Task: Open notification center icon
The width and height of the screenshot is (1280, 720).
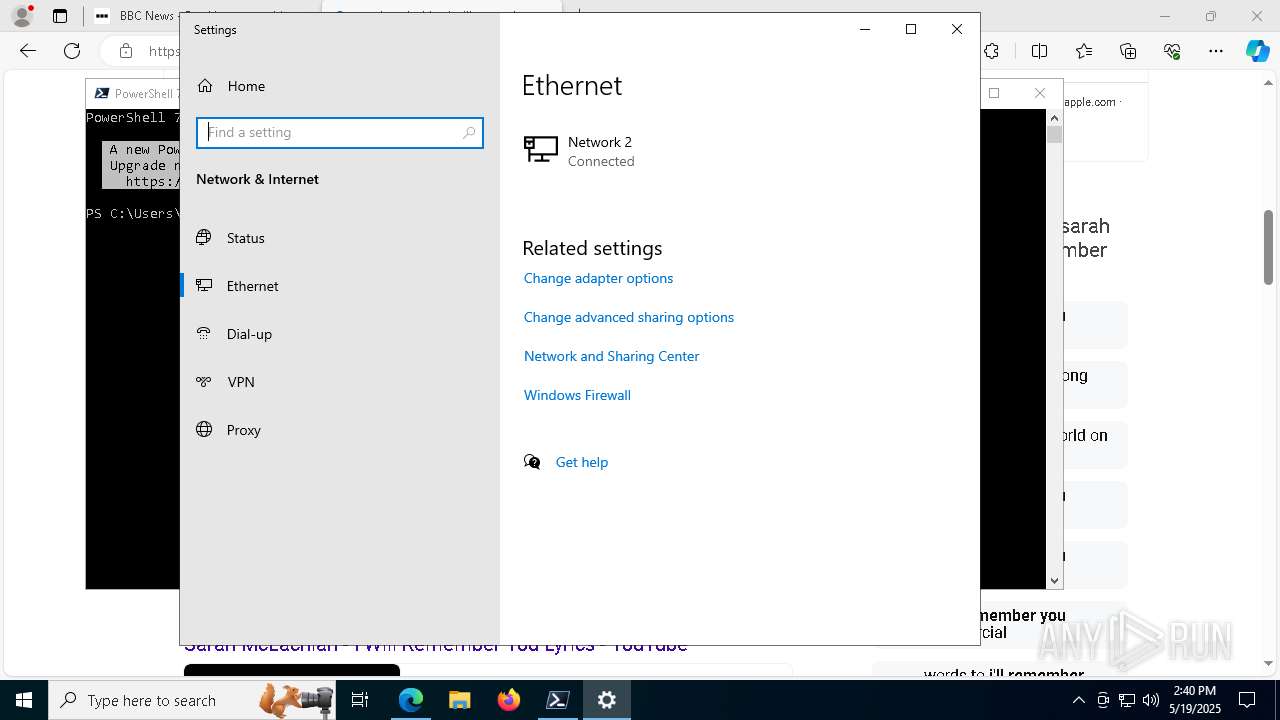Action: pyautogui.click(x=1248, y=700)
